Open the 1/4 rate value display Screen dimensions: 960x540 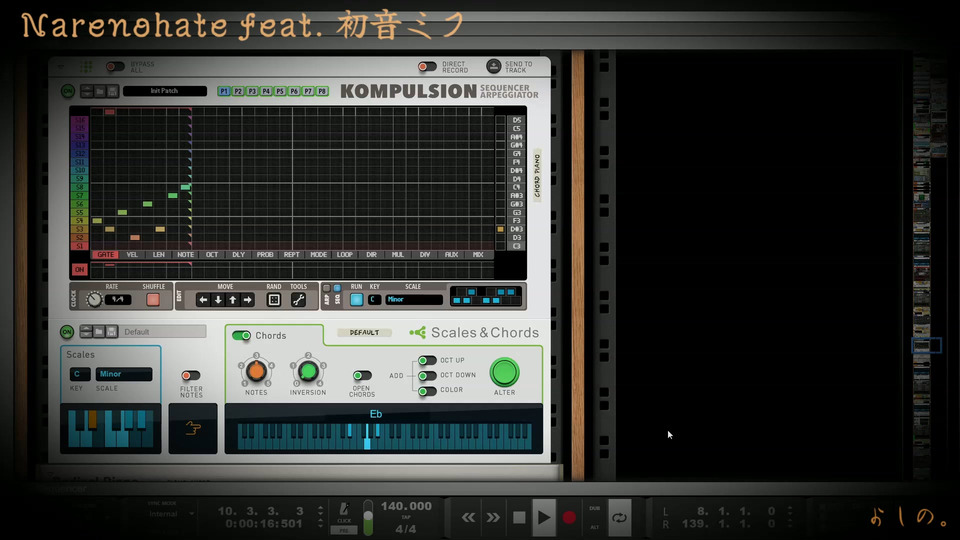click(118, 299)
